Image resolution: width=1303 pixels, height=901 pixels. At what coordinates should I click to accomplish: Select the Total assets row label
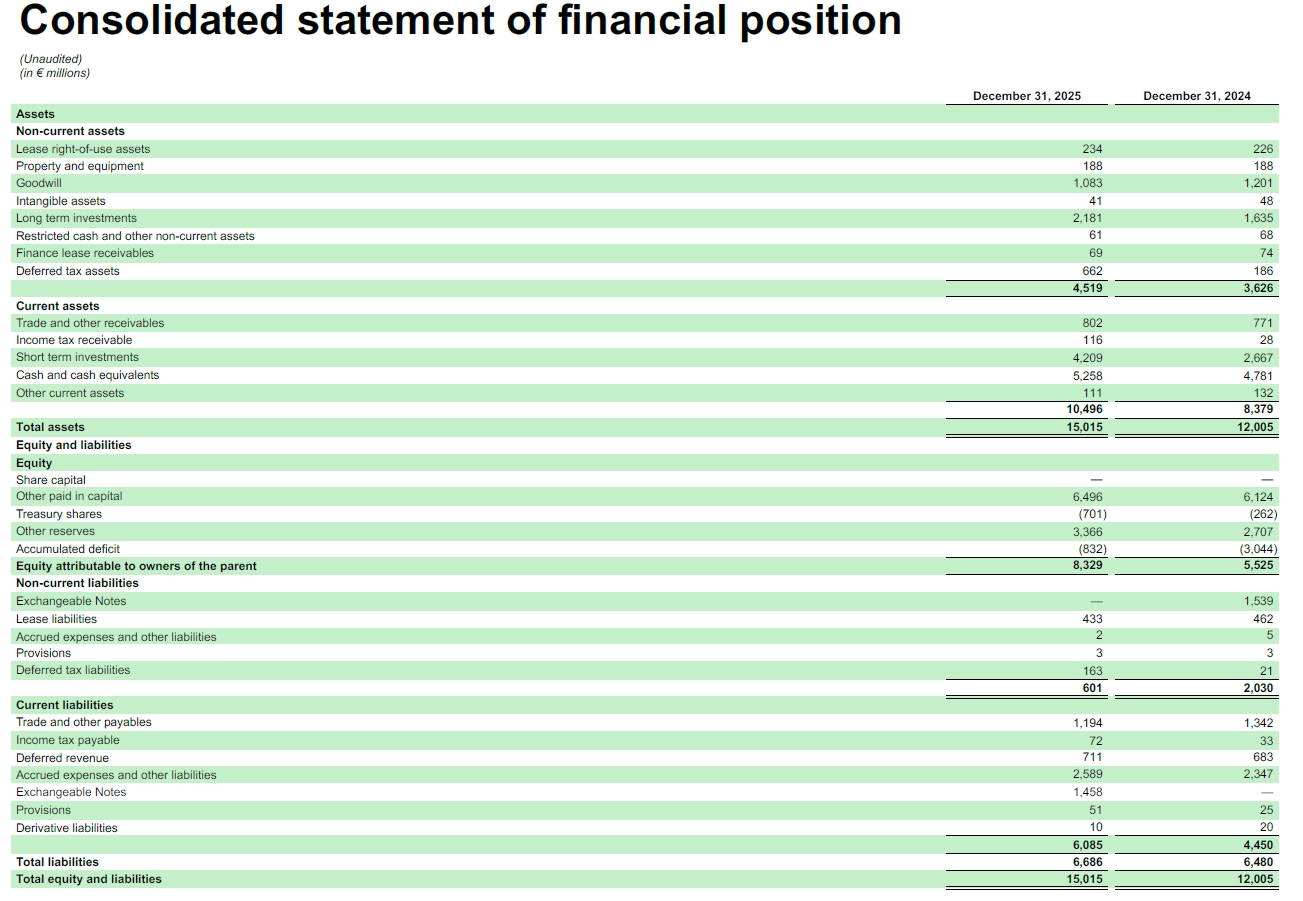coord(50,427)
